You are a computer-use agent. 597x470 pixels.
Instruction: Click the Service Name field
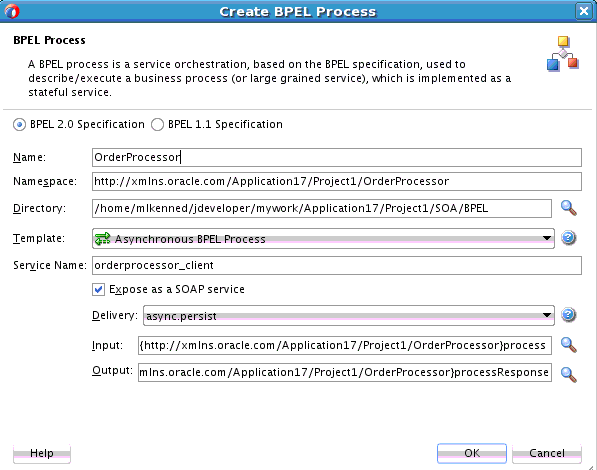click(x=337, y=265)
